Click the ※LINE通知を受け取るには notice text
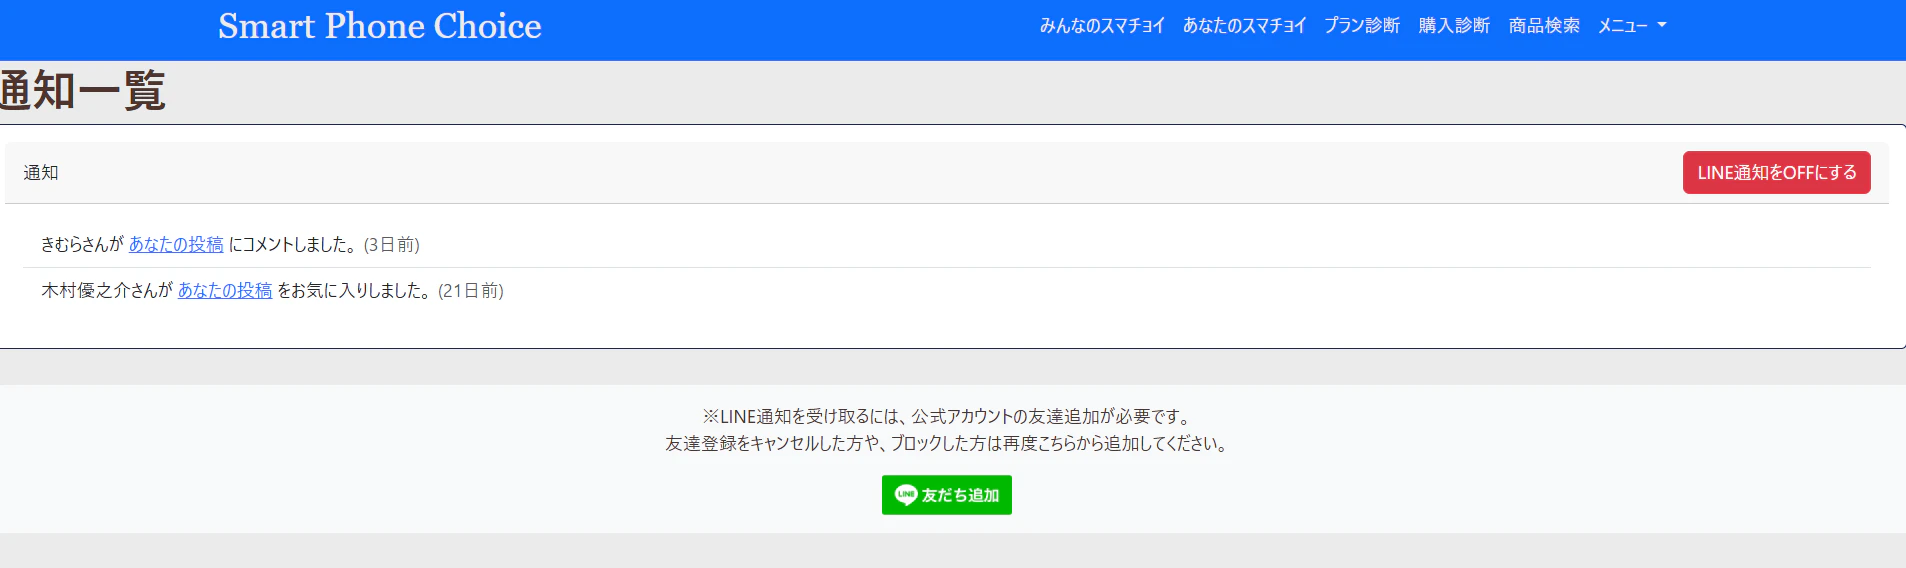Image resolution: width=1906 pixels, height=568 pixels. point(947,417)
